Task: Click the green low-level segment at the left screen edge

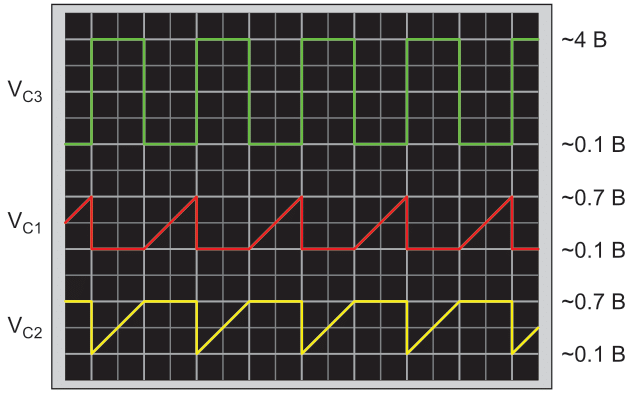Action: (x=78, y=144)
